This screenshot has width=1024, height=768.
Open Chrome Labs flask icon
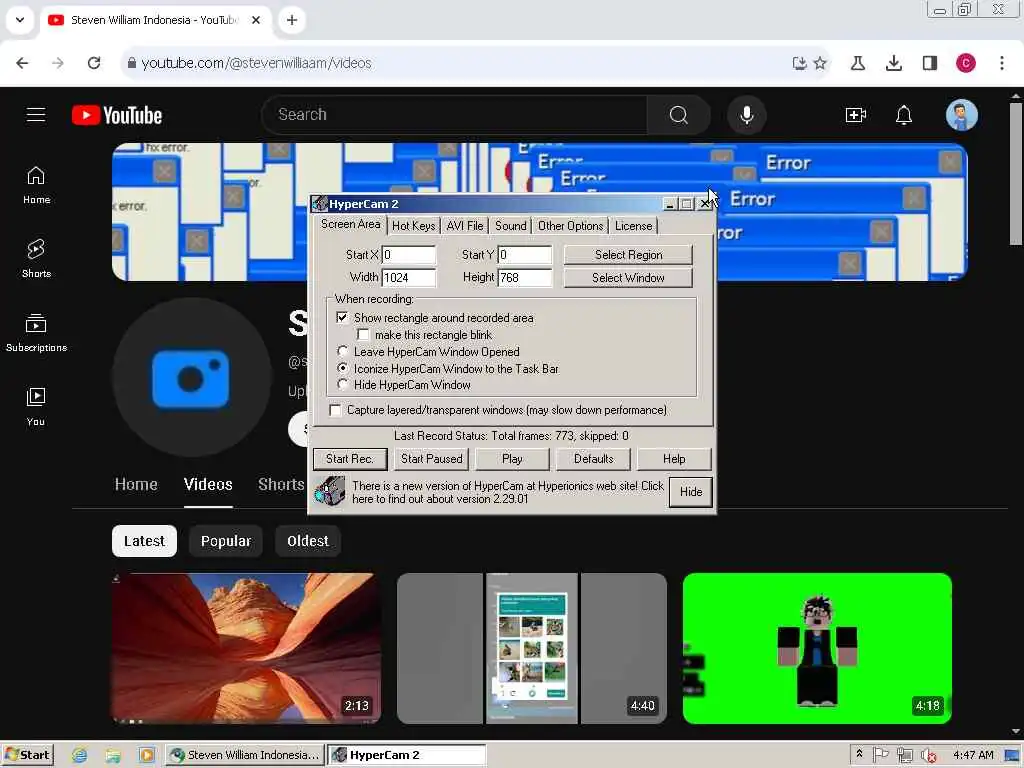pyautogui.click(x=857, y=63)
